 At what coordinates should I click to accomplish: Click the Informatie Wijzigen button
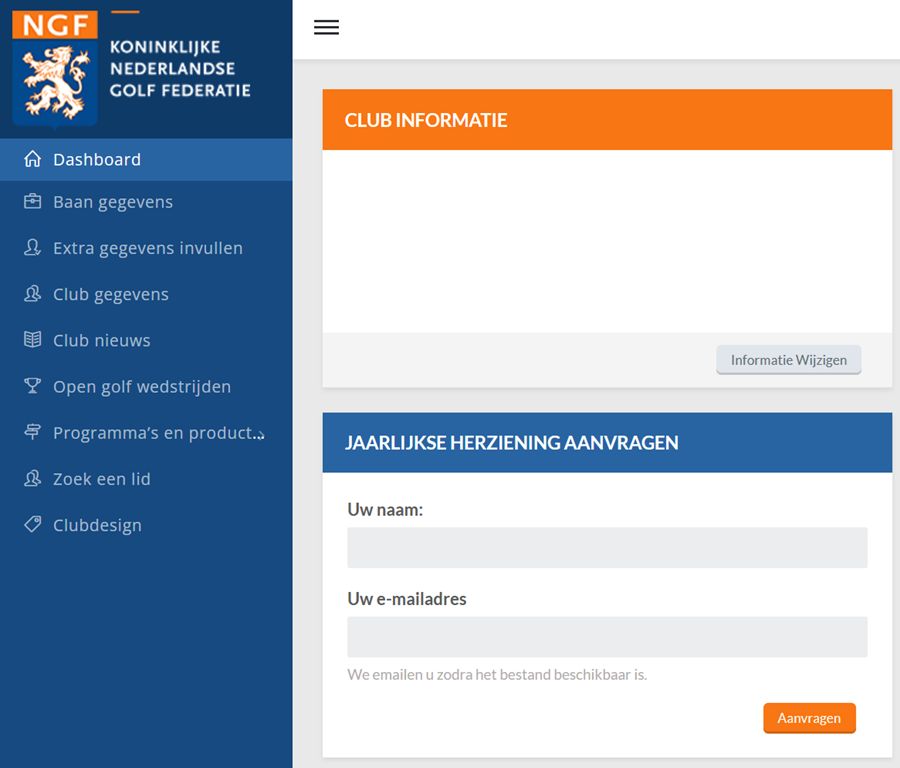pos(789,360)
